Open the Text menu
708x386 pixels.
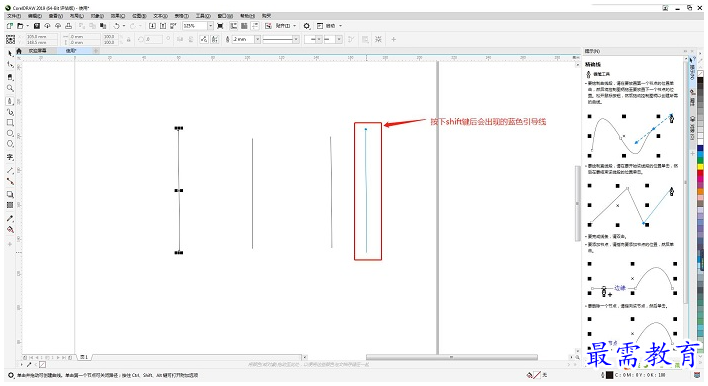160,16
